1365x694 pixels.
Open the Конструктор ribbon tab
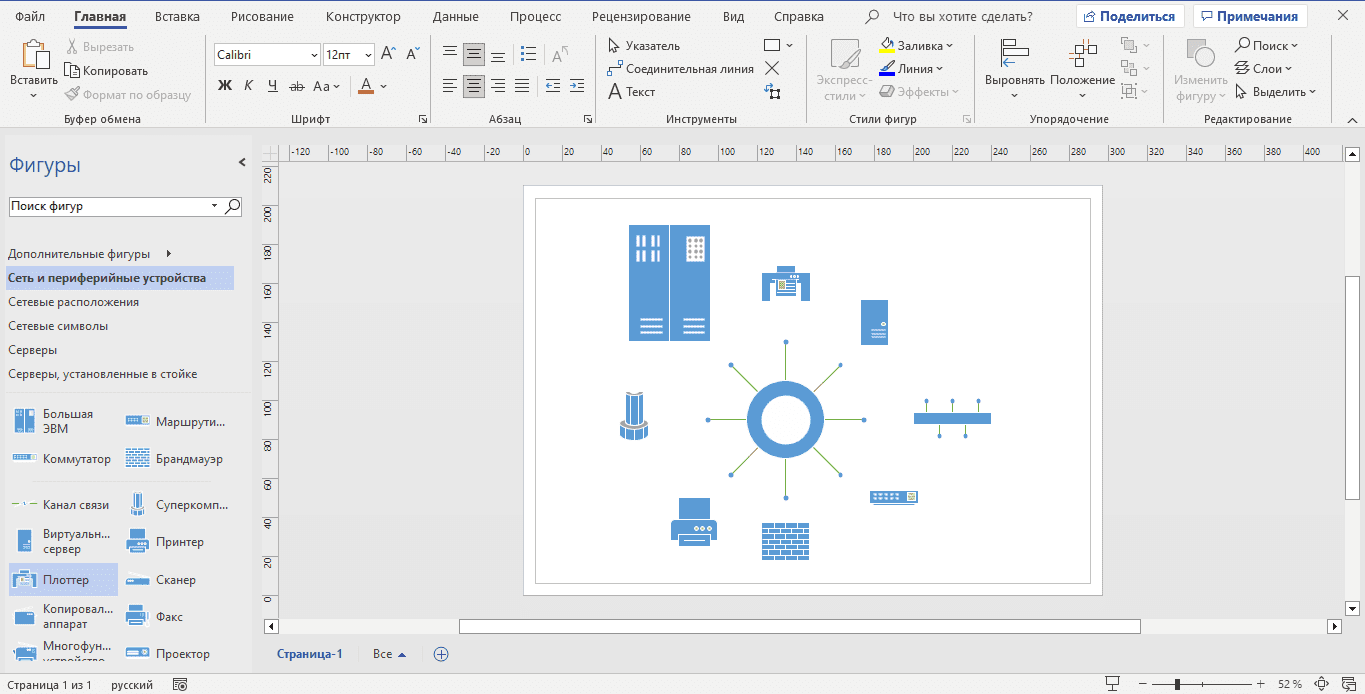tap(363, 17)
